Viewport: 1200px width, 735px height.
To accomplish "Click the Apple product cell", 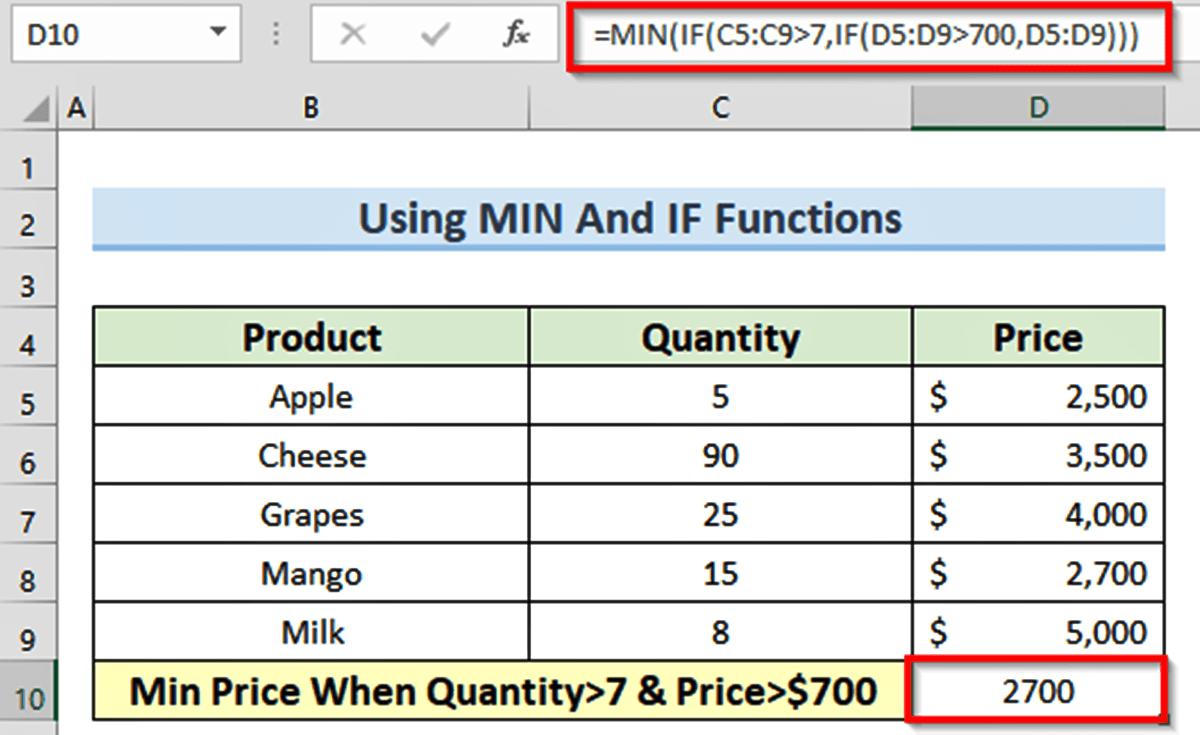I will tap(310, 396).
